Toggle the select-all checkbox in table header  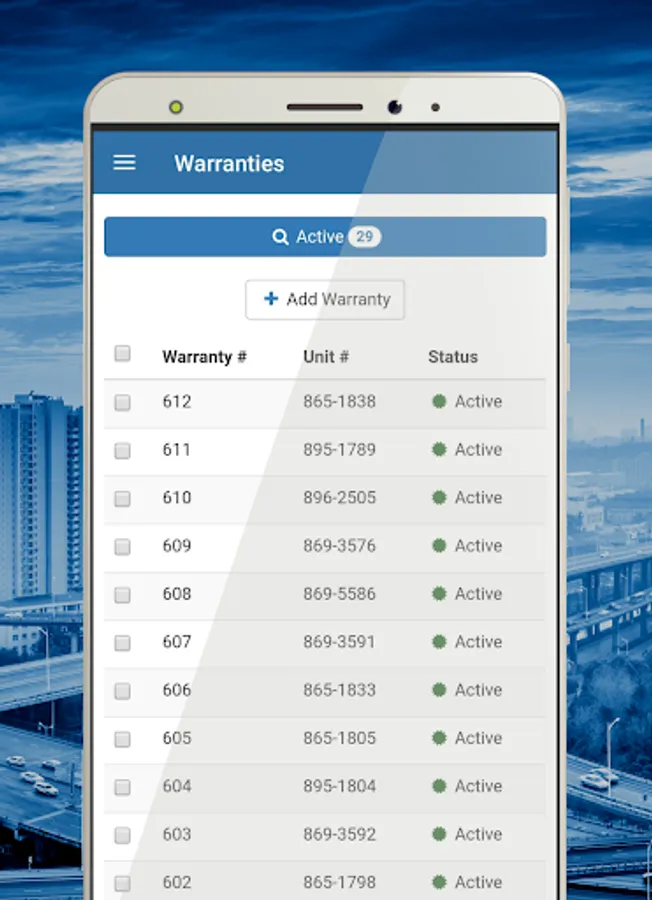point(122,353)
